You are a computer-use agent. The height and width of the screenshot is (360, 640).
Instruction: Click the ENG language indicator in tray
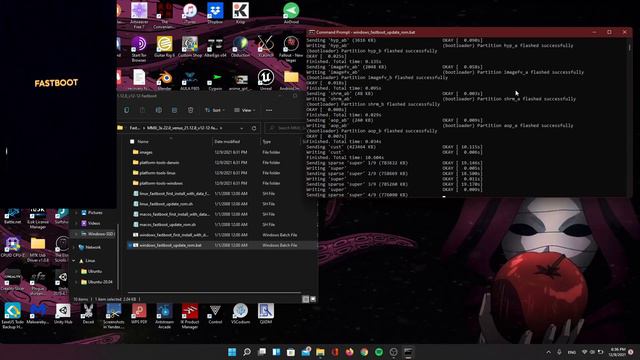coord(571,352)
